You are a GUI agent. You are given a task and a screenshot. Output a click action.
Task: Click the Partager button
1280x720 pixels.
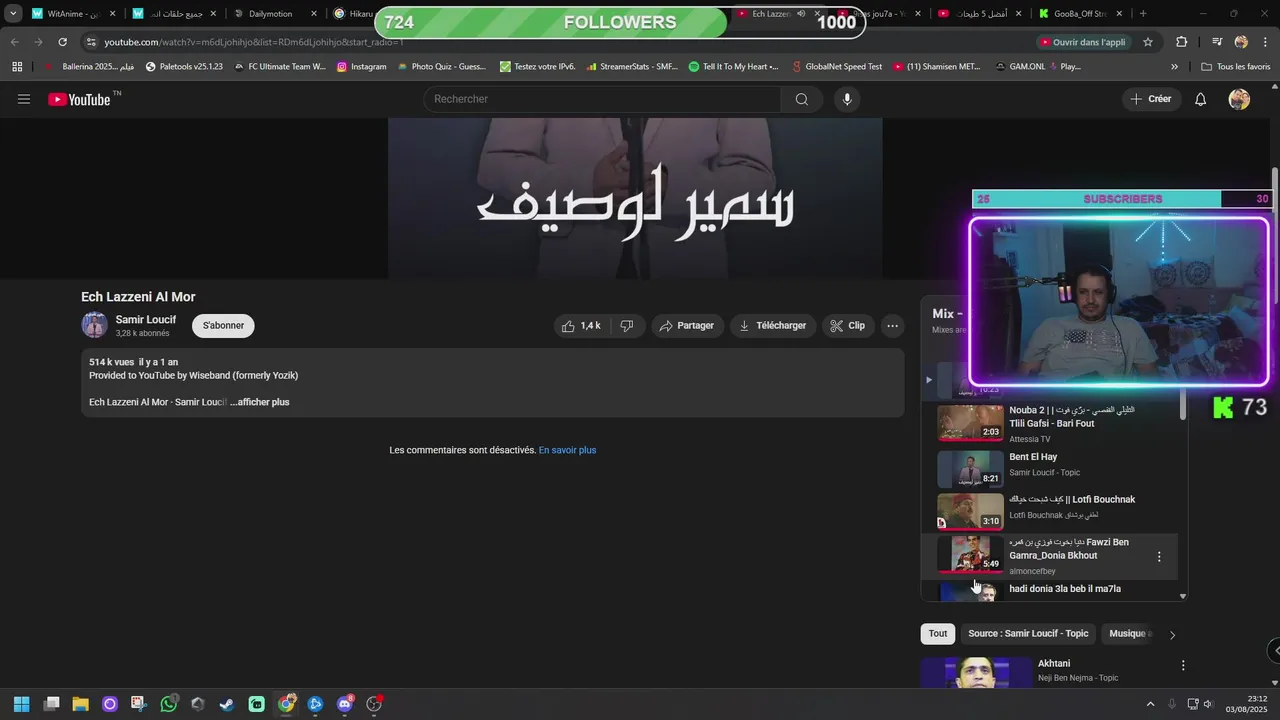pos(688,326)
